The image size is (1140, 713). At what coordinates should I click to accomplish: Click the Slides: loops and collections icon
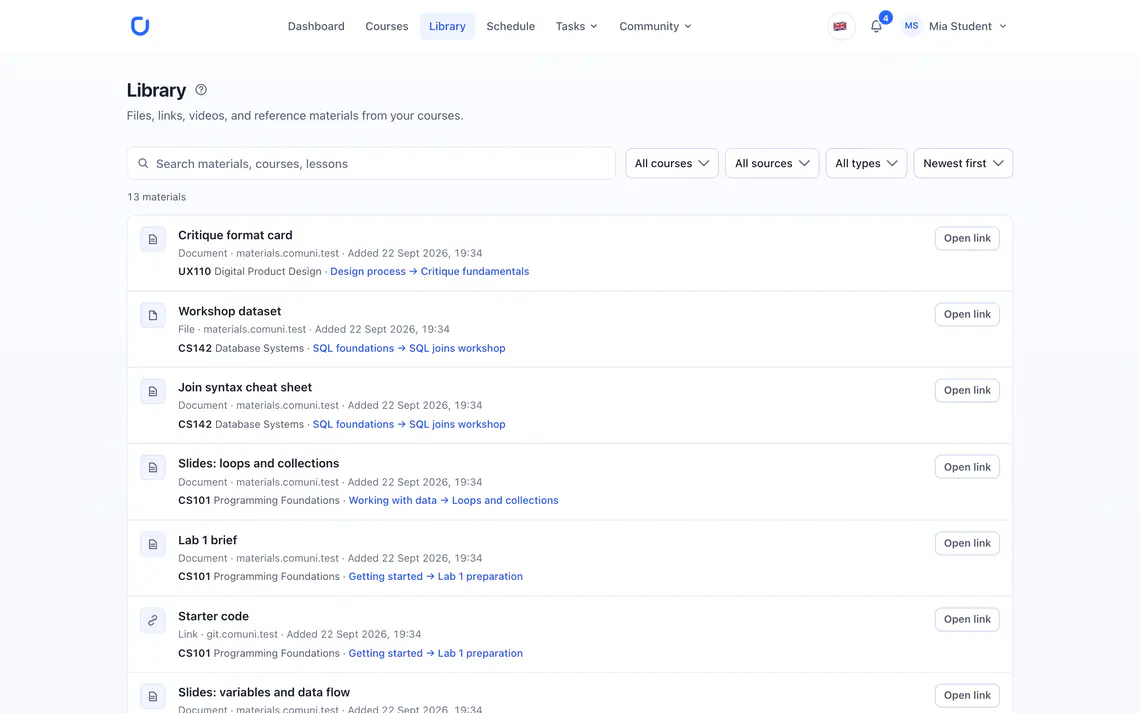(x=153, y=467)
